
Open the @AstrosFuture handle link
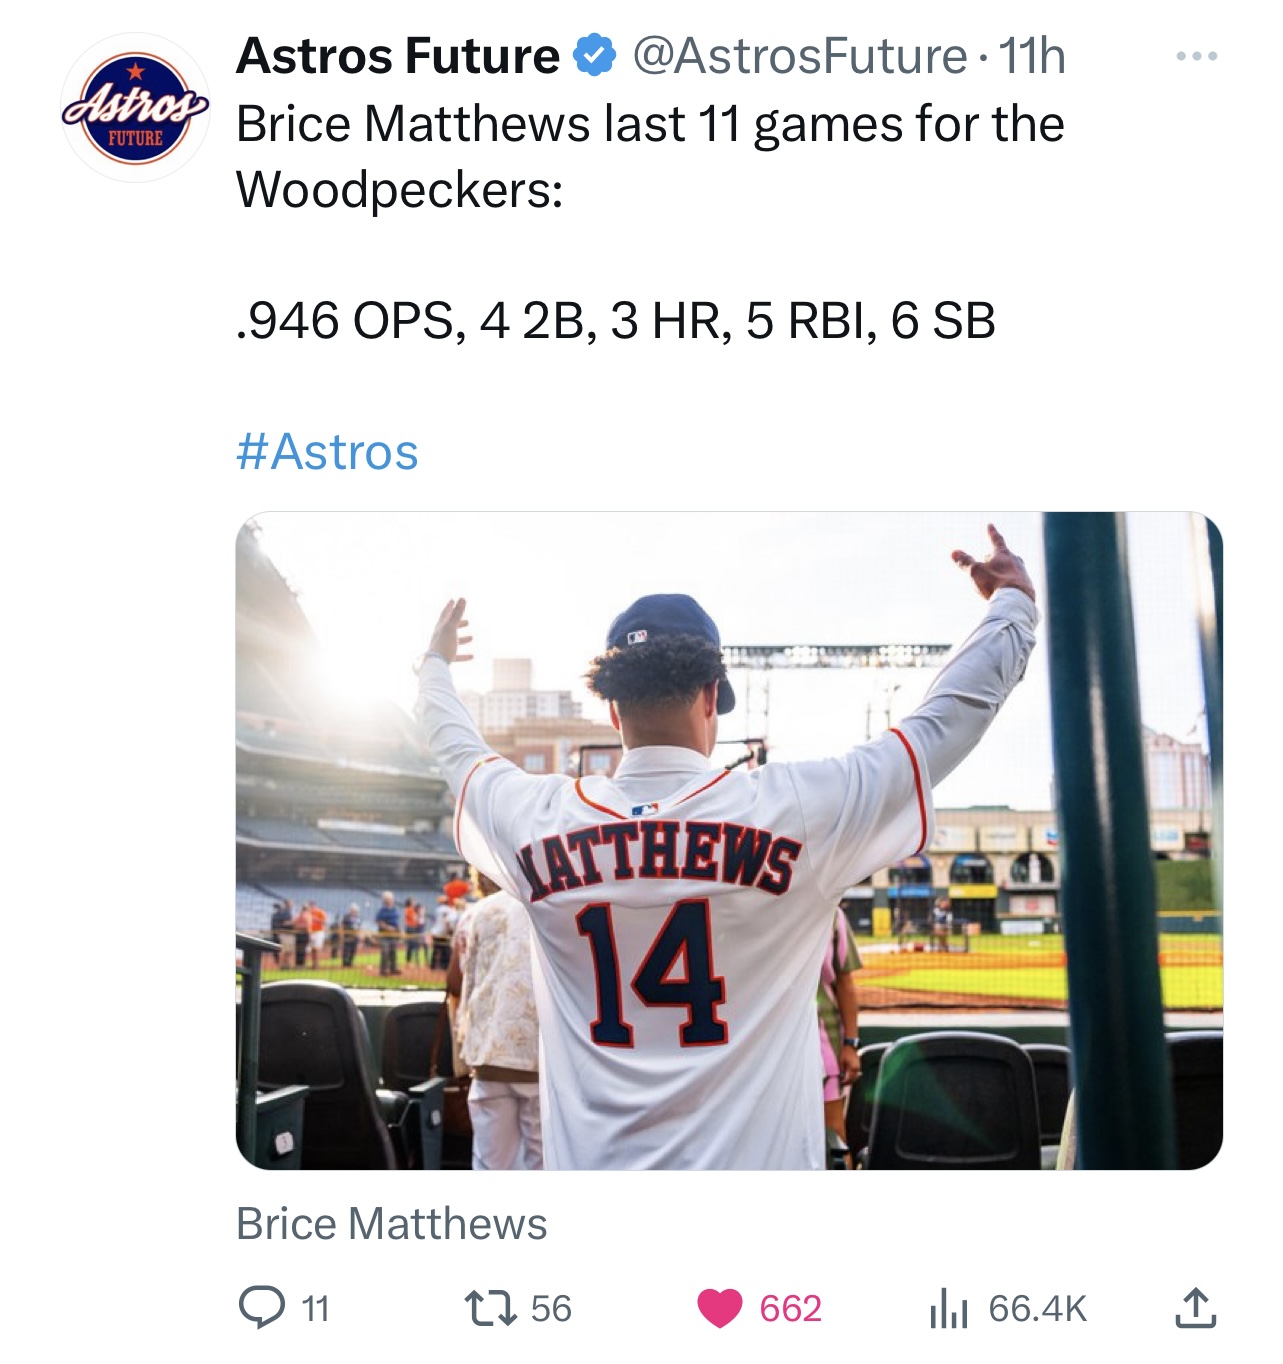click(799, 56)
